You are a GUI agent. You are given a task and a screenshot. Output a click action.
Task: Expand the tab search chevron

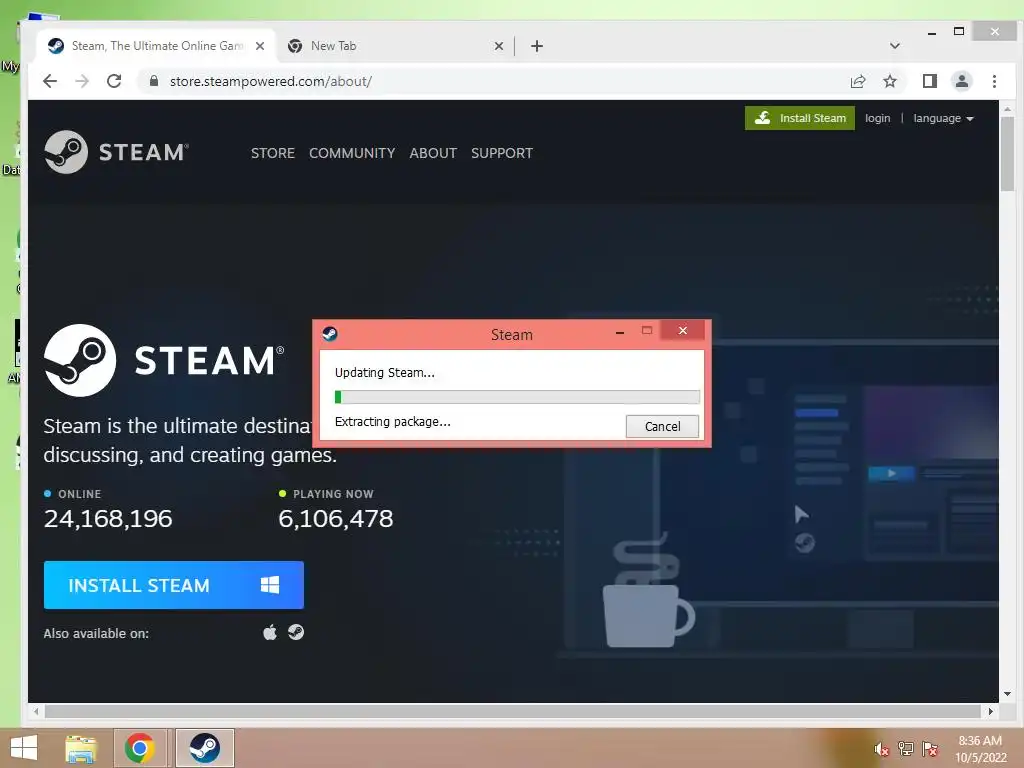(895, 46)
